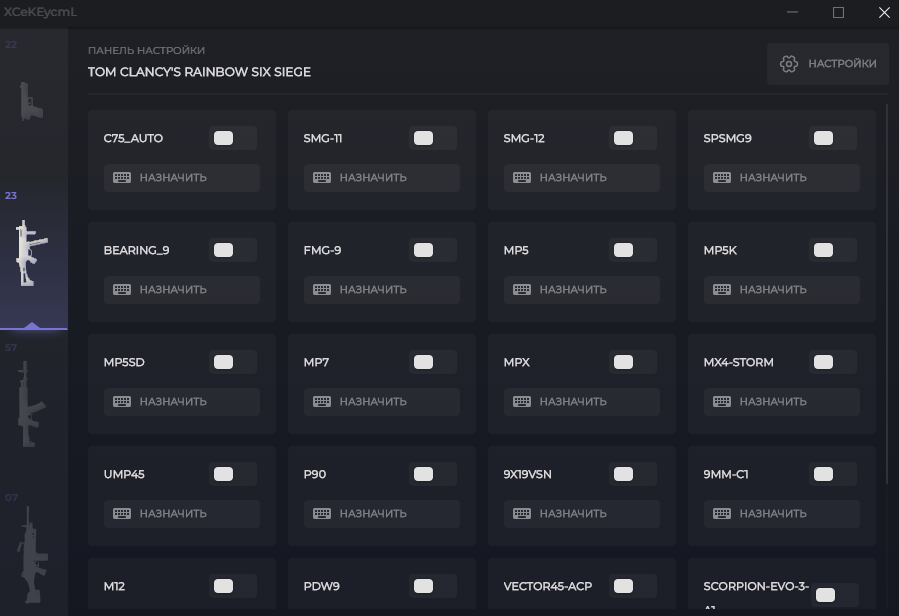
Task: Open the rifle category icon numbered 57
Action: click(x=32, y=404)
